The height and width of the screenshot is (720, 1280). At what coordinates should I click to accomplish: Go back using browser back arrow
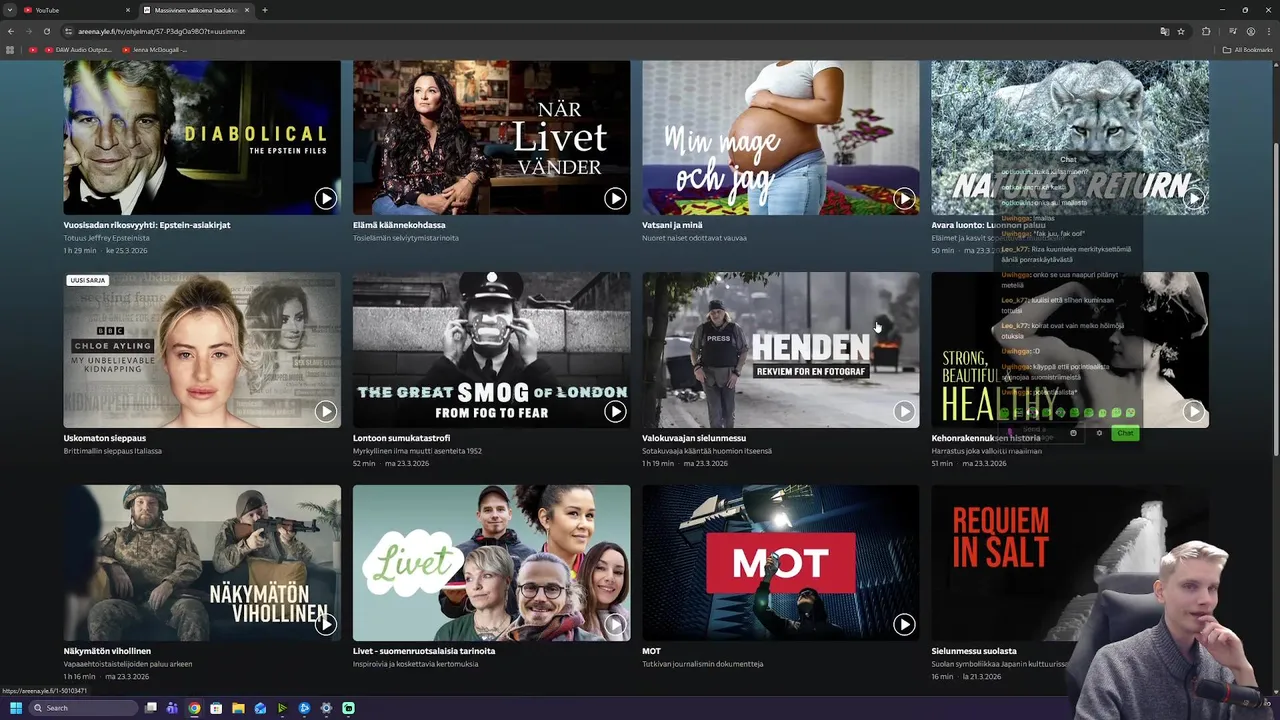(x=11, y=31)
